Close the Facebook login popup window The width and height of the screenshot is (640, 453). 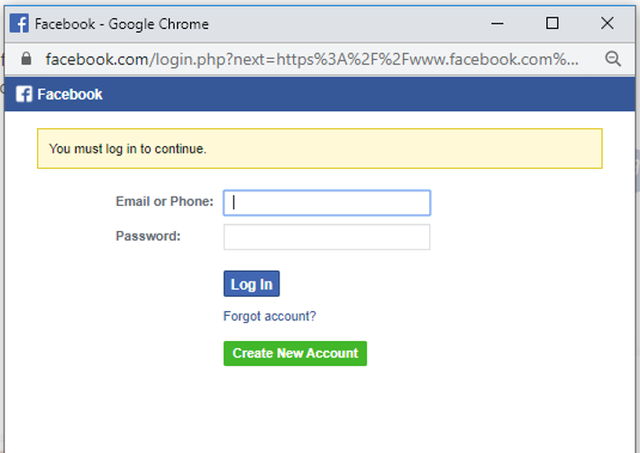[607, 23]
